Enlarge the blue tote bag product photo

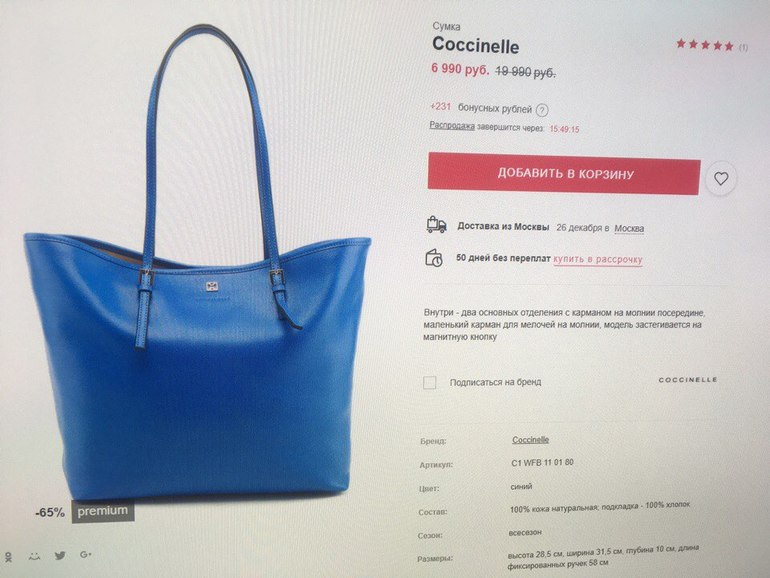tap(197, 265)
